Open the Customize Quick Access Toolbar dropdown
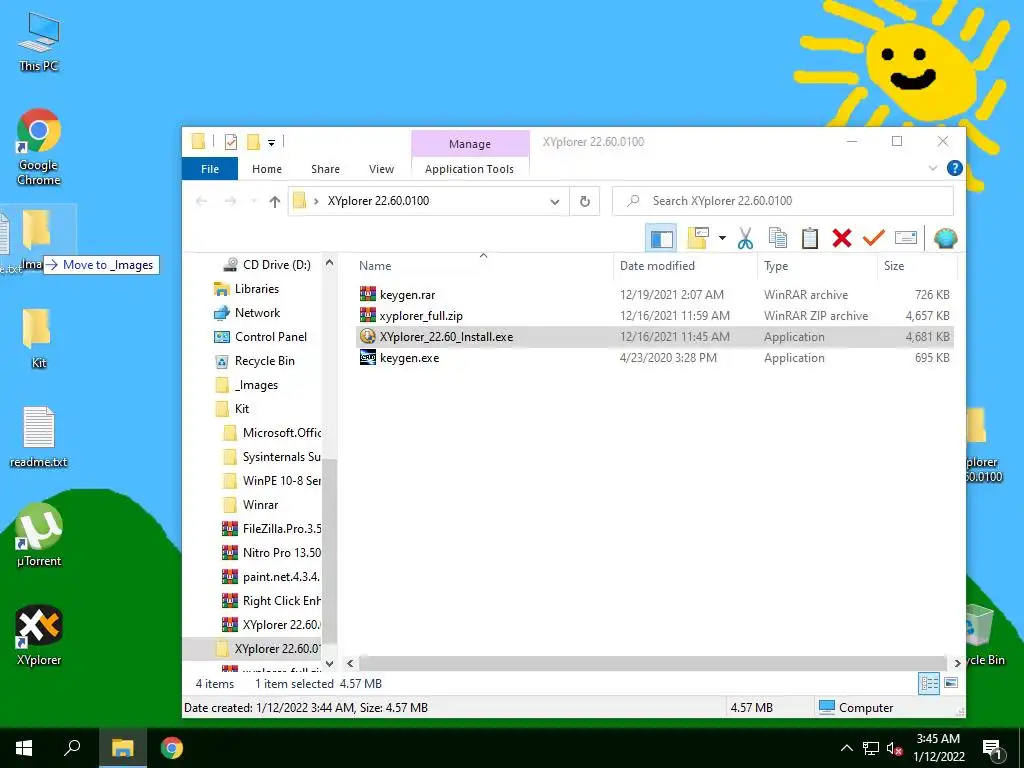Screen dimensions: 1024x768 pos(271,142)
